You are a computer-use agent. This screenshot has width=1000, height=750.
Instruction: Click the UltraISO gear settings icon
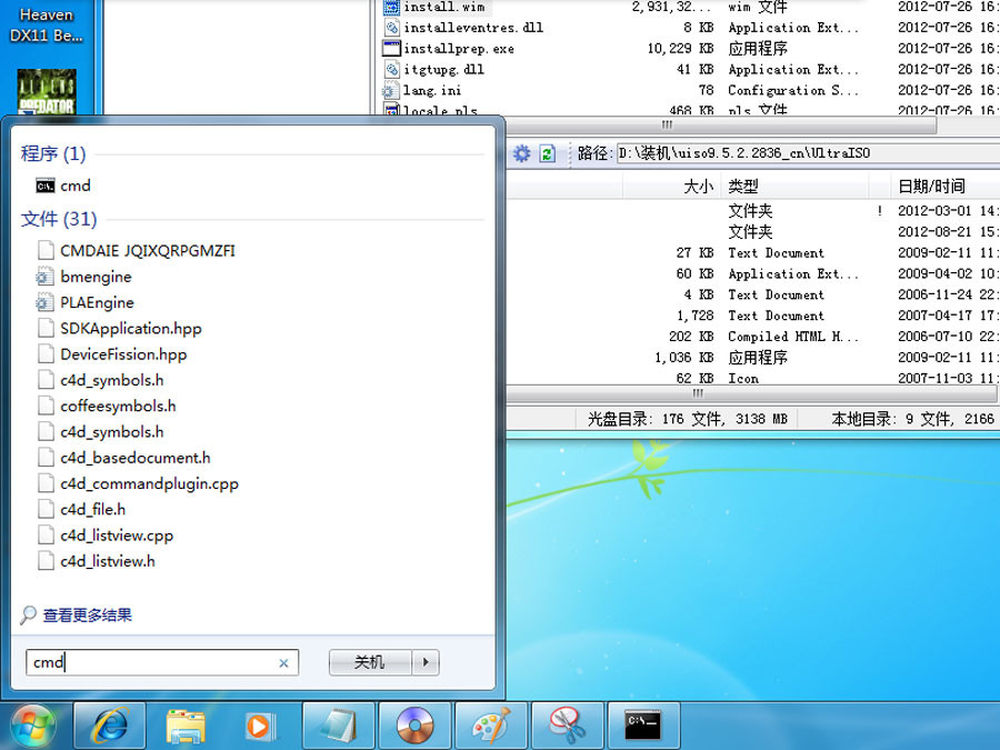tap(522, 153)
